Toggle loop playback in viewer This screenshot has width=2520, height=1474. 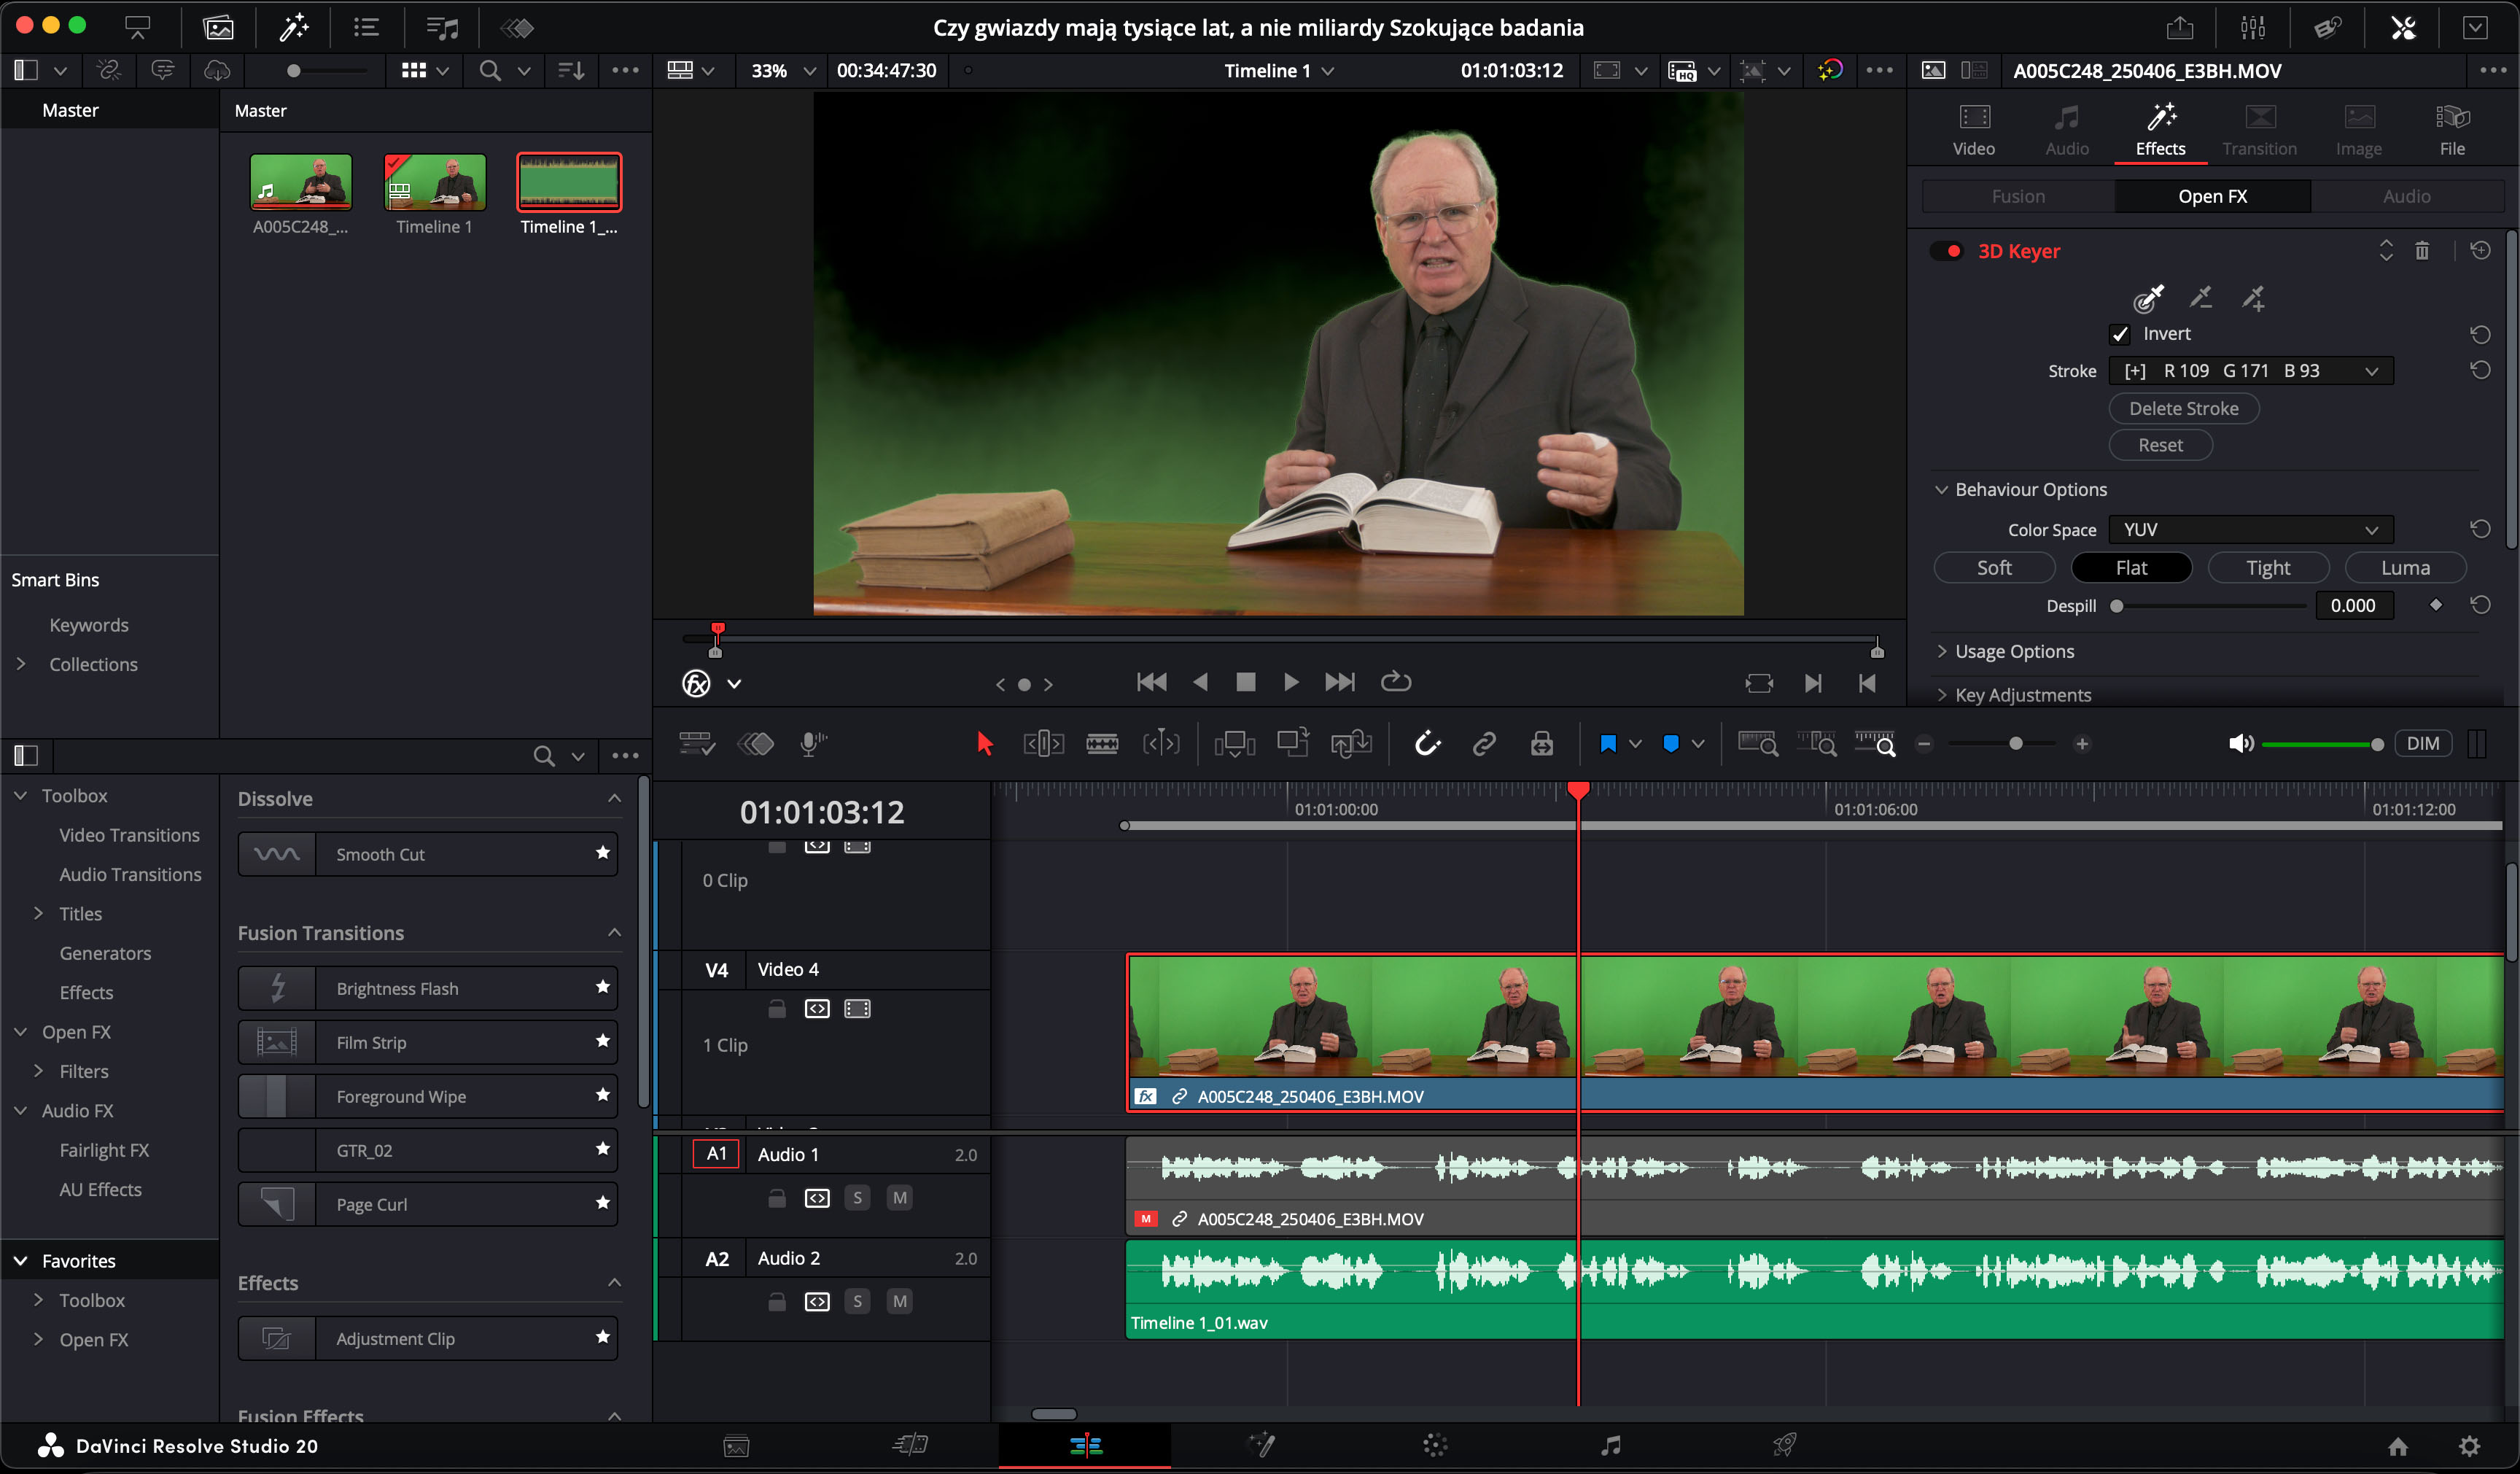click(x=1396, y=682)
